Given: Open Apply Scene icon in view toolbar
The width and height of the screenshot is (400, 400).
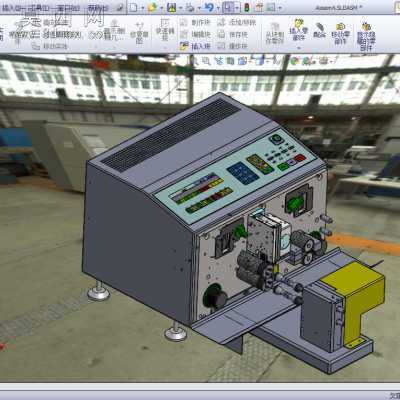Looking at the screenshot, I should 308,61.
